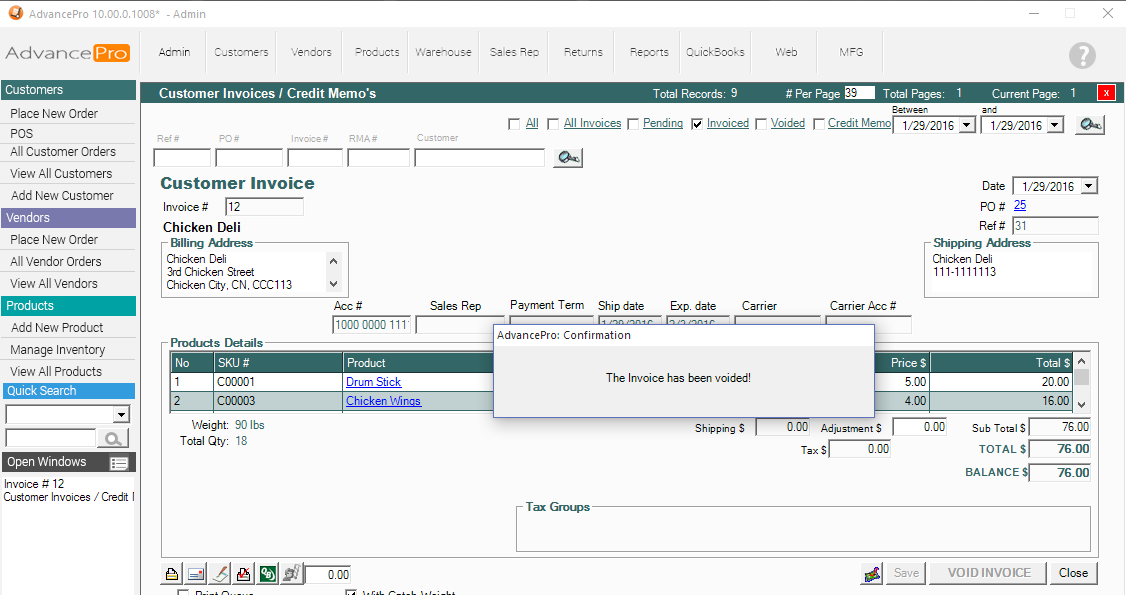Image resolution: width=1126 pixels, height=595 pixels.
Task: Open the Quick Search category dropdown
Action: click(121, 415)
